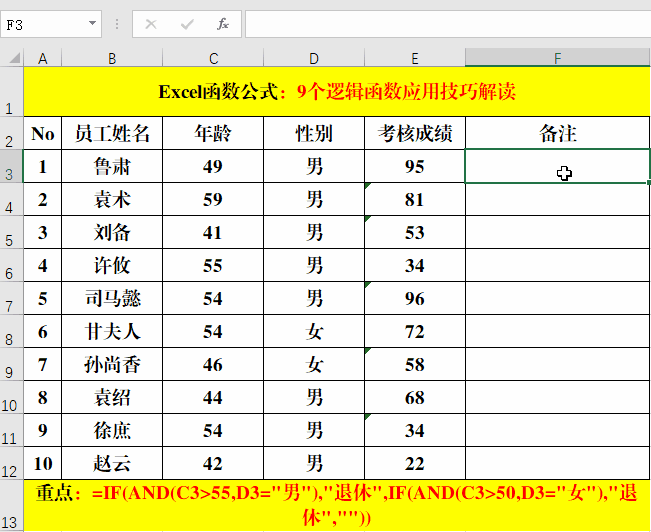
Task: Click the Cancel X icon in formula bar
Action: 151,24
